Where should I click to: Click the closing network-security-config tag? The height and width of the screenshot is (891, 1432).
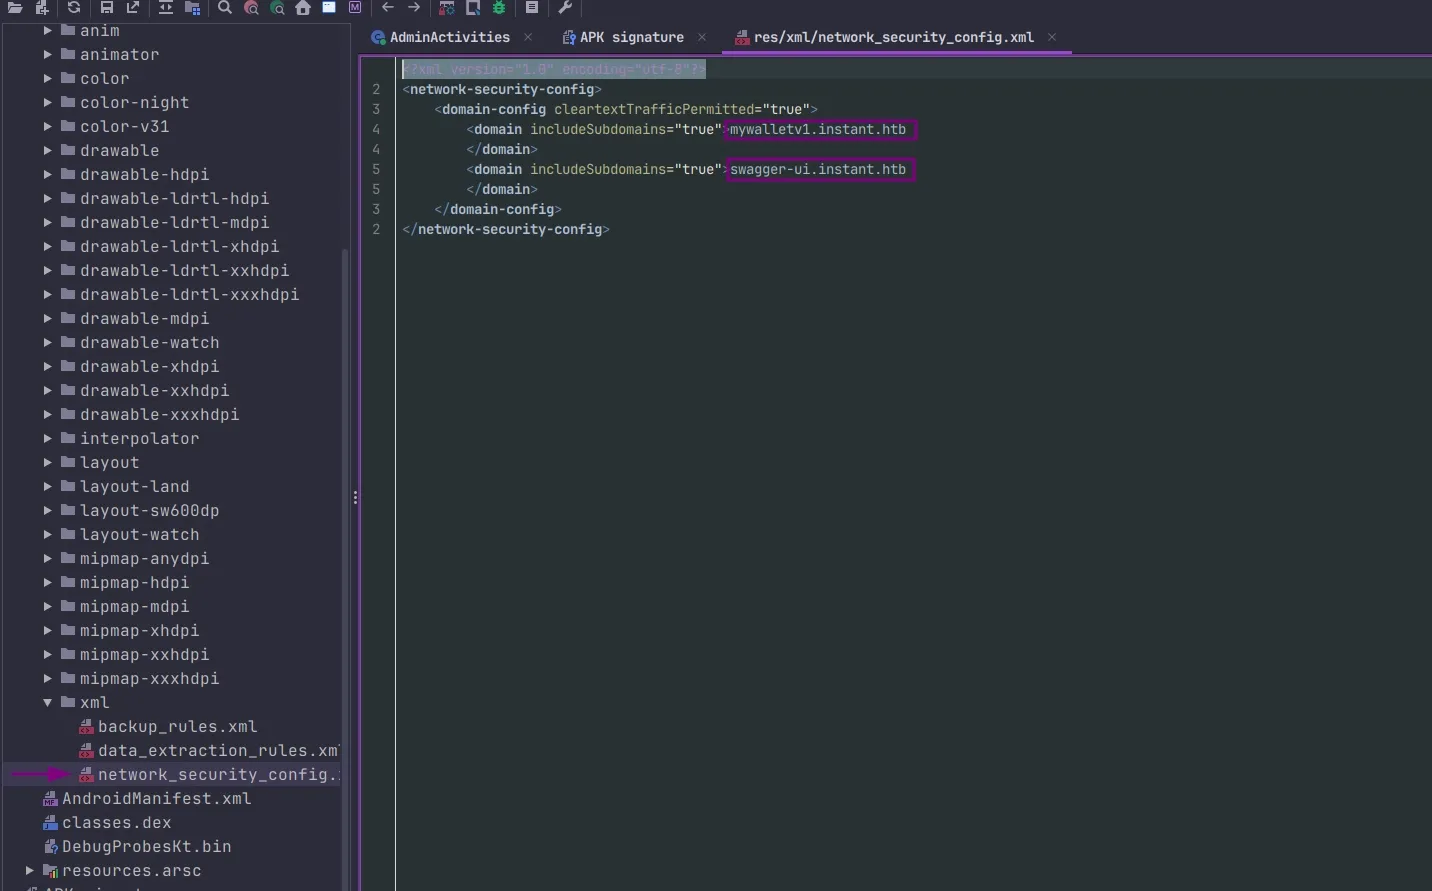point(506,229)
